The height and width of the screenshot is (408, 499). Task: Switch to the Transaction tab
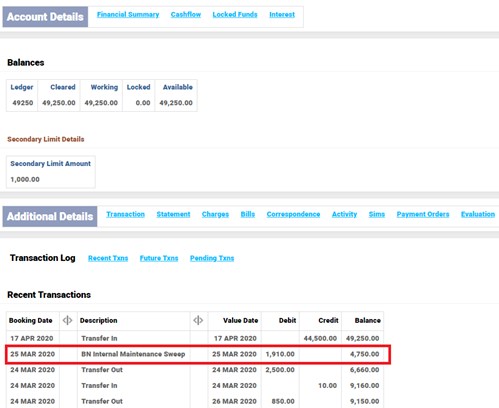point(126,214)
